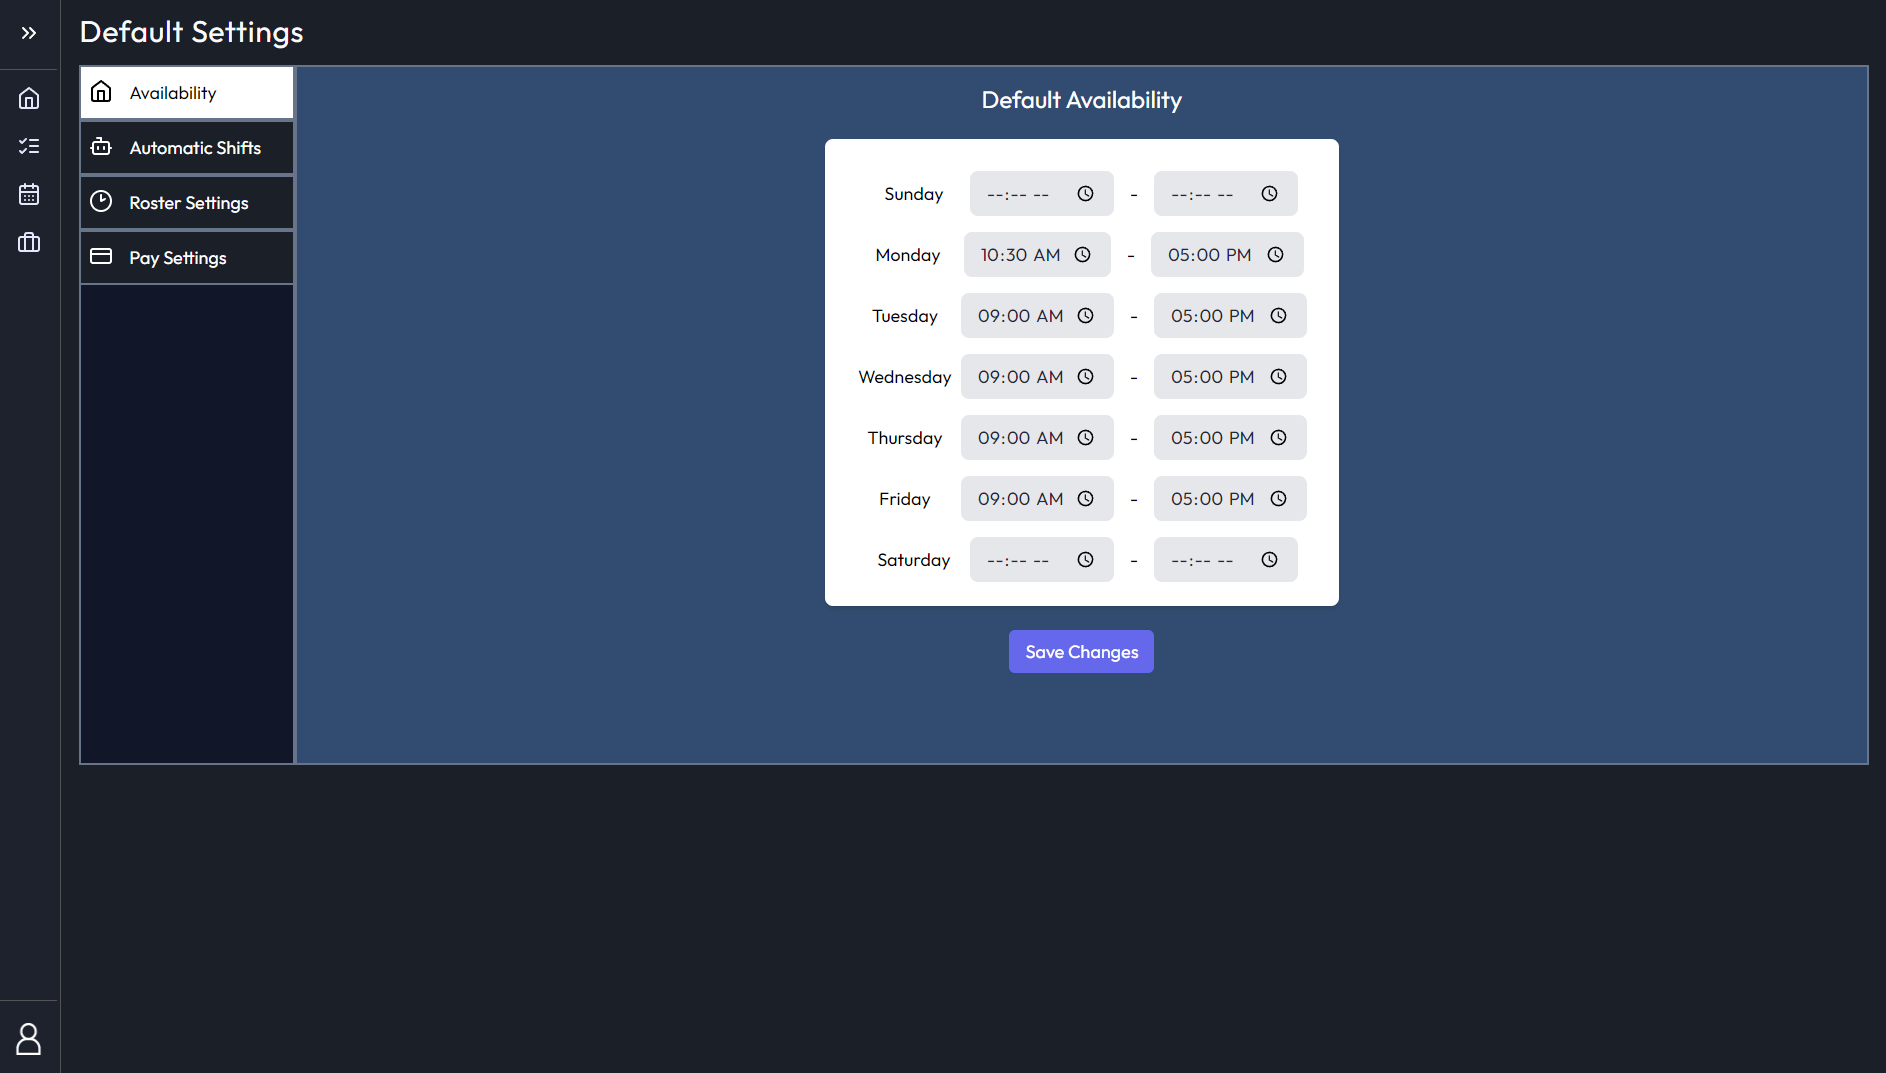Switch to the Automatic Shifts tab
1886x1073 pixels.
[195, 146]
